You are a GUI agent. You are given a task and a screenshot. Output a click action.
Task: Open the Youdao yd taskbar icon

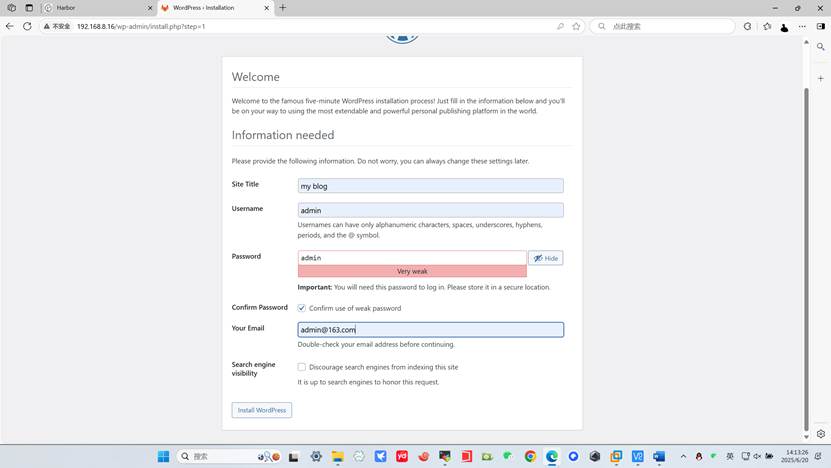402,456
